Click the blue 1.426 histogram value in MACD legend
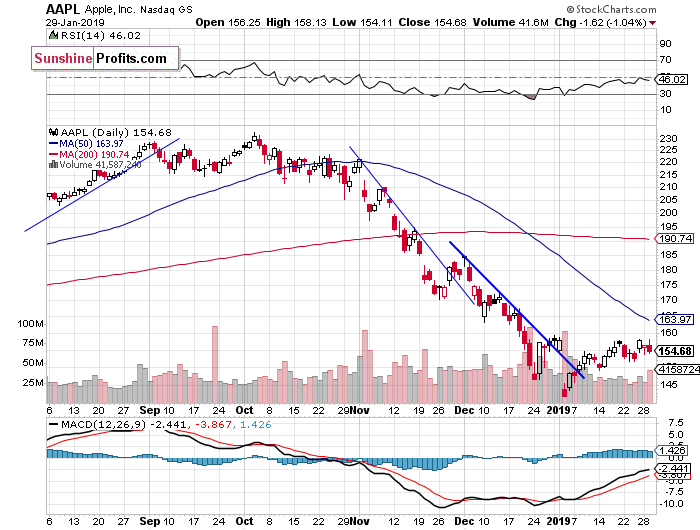The image size is (700, 530). point(256,425)
